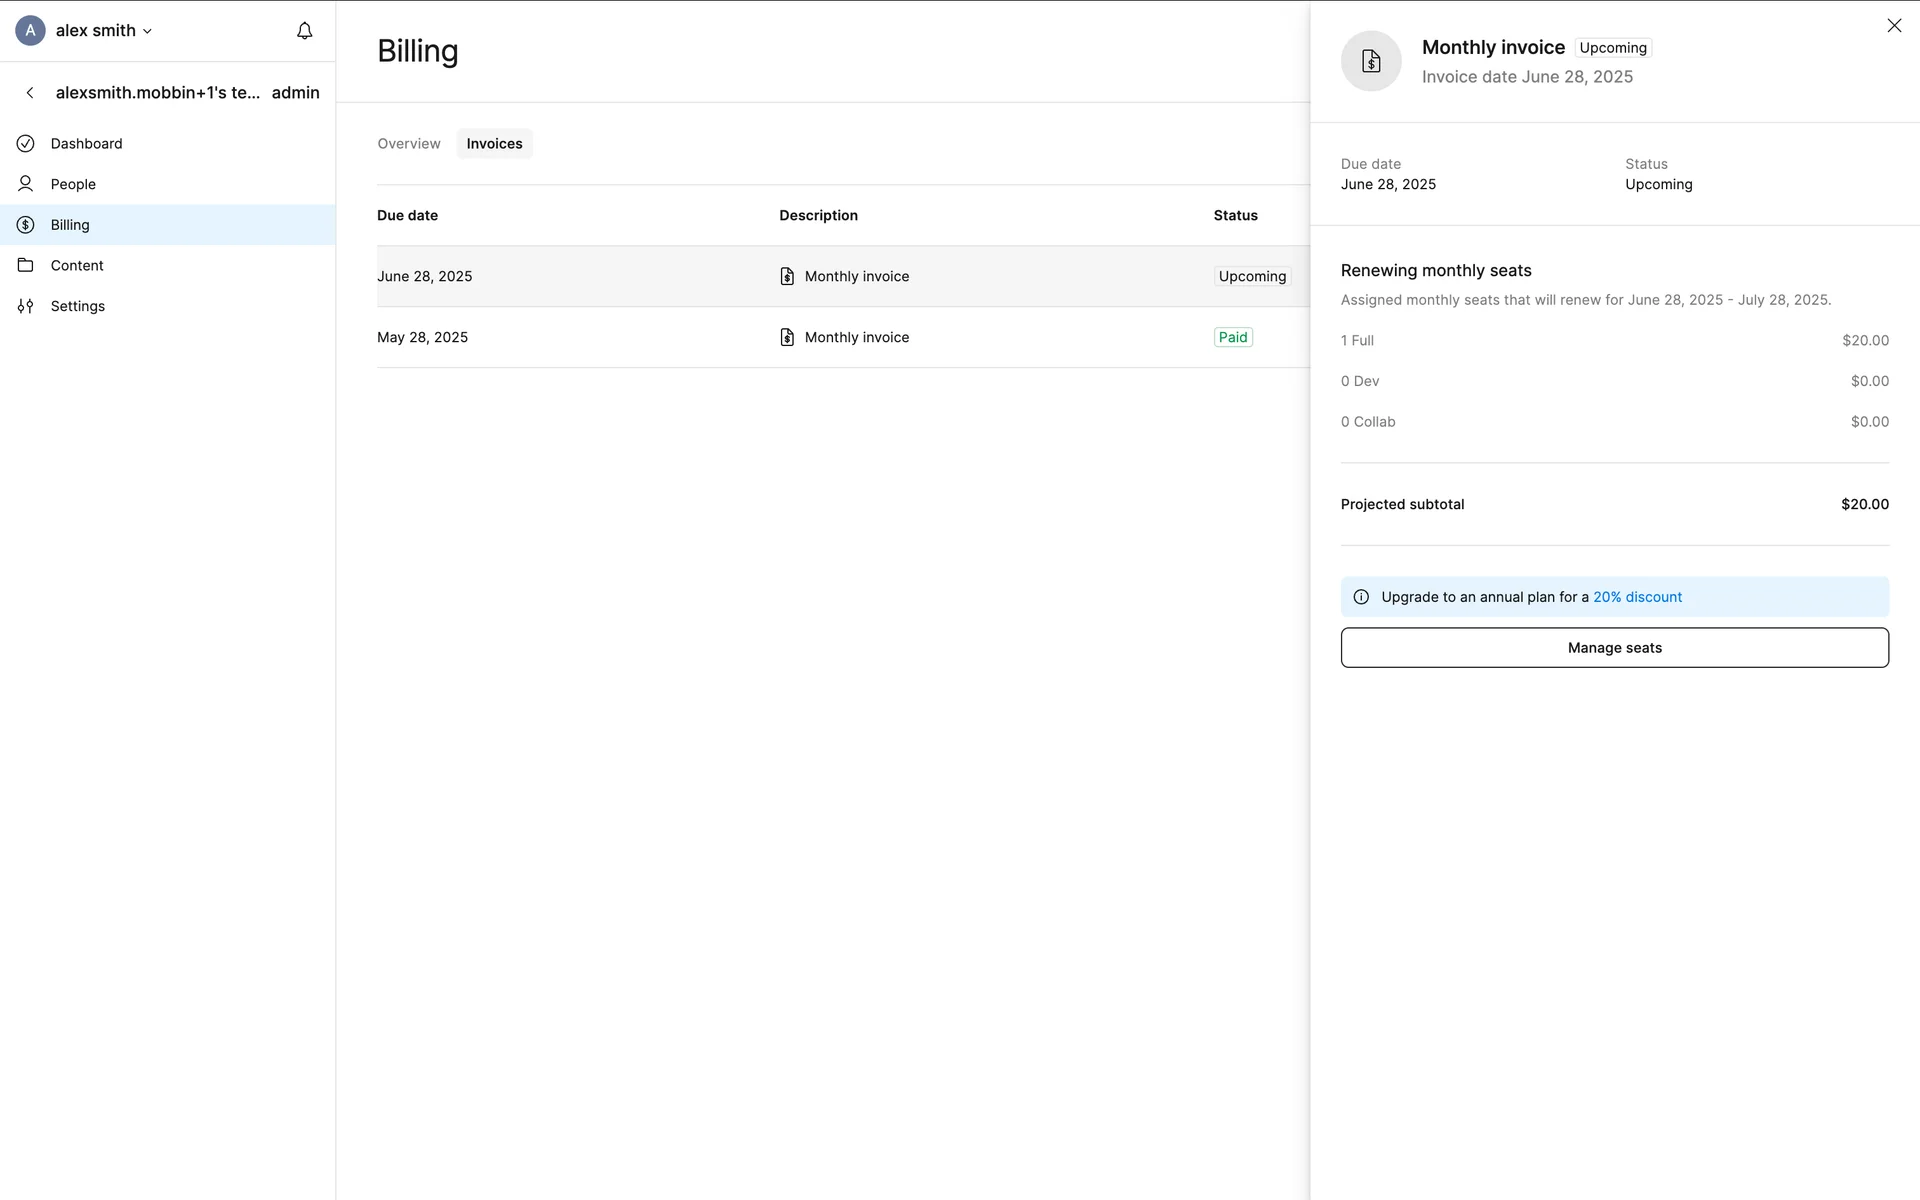Click the Settings sliders icon
Image resolution: width=1920 pixels, height=1200 pixels.
(x=26, y=306)
